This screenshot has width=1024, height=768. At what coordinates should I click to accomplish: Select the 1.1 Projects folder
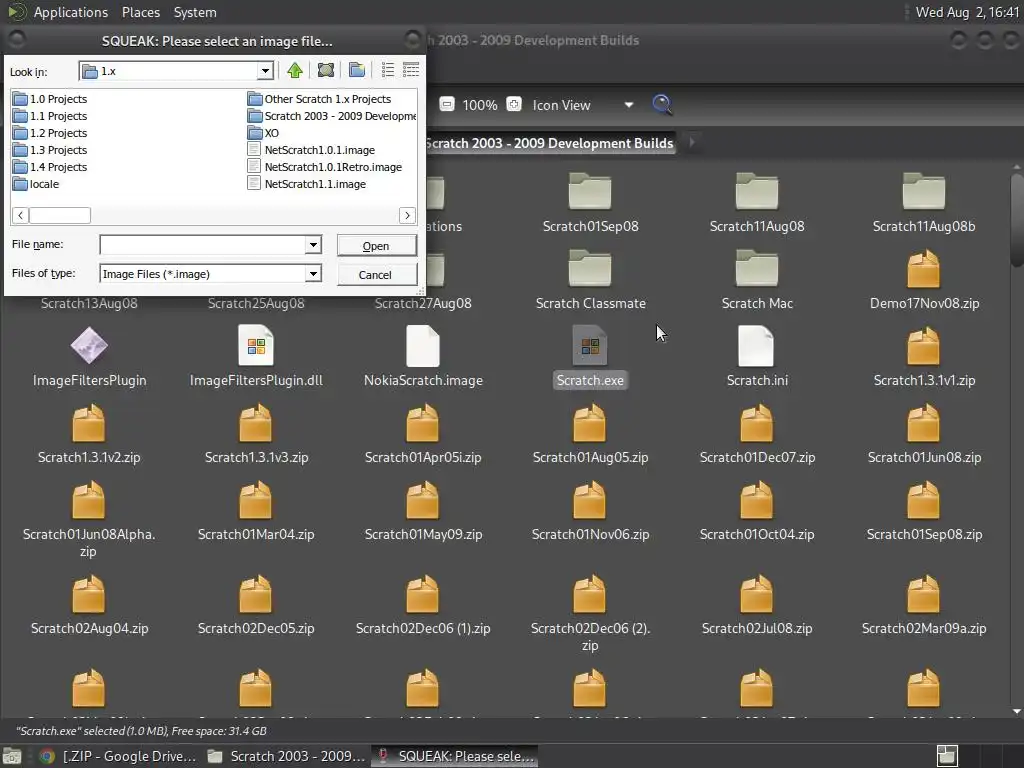pyautogui.click(x=50, y=116)
